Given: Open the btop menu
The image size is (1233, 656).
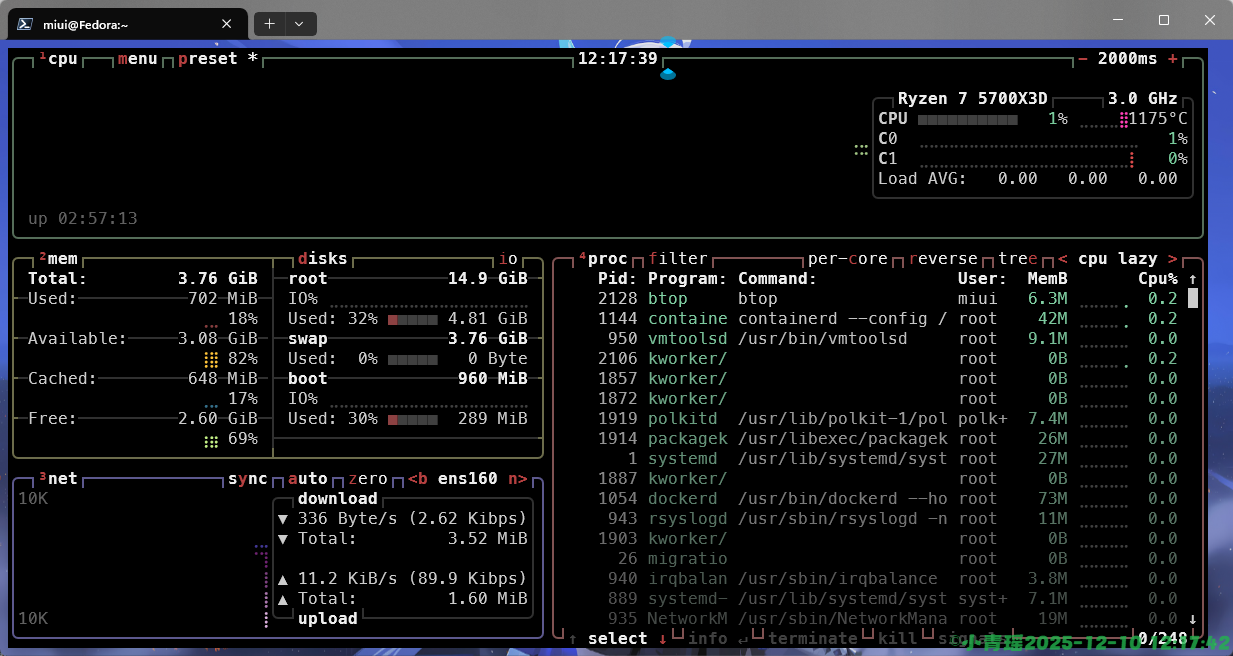Looking at the screenshot, I should click(x=137, y=59).
